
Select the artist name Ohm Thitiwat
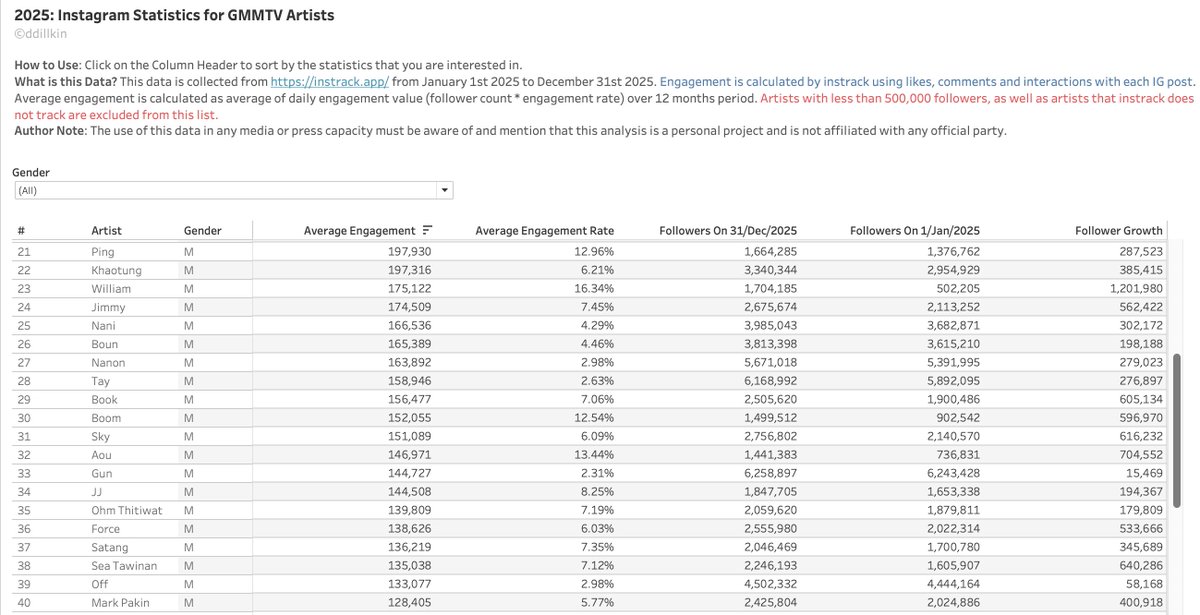click(125, 510)
